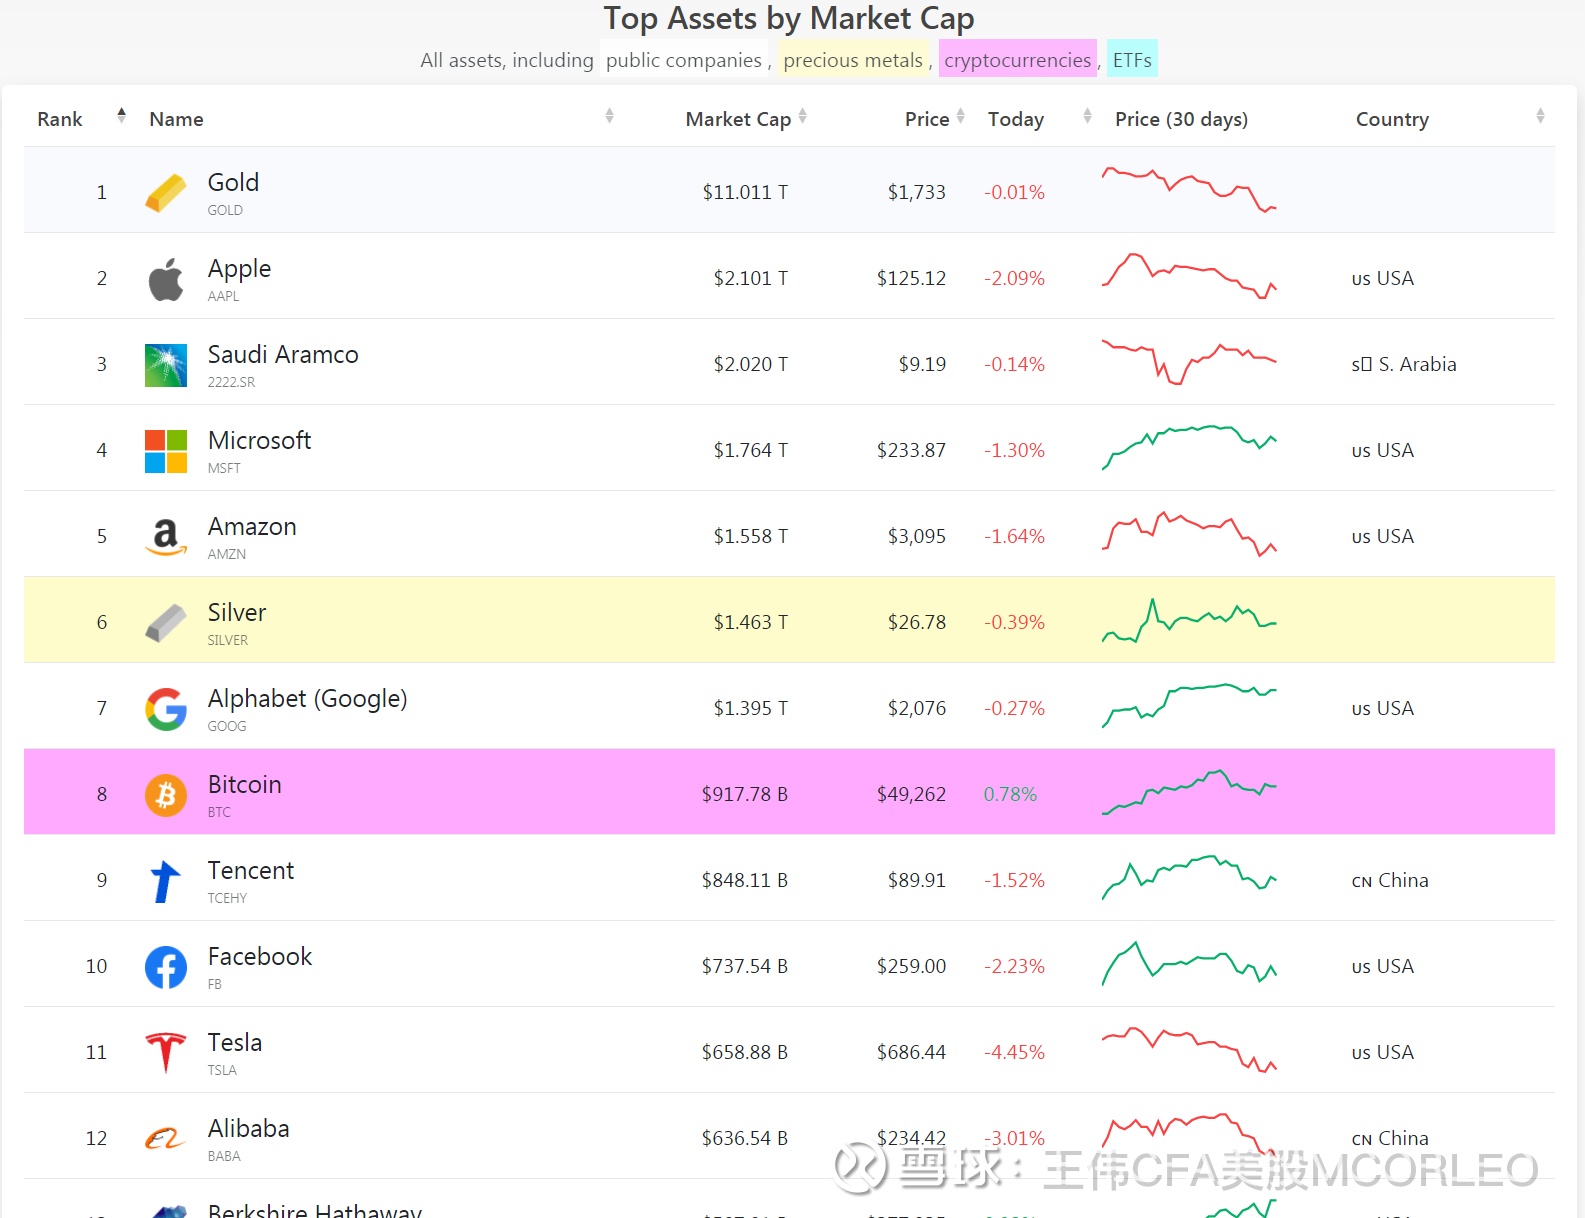
Task: Click the Facebook logo icon
Action: pyautogui.click(x=166, y=967)
